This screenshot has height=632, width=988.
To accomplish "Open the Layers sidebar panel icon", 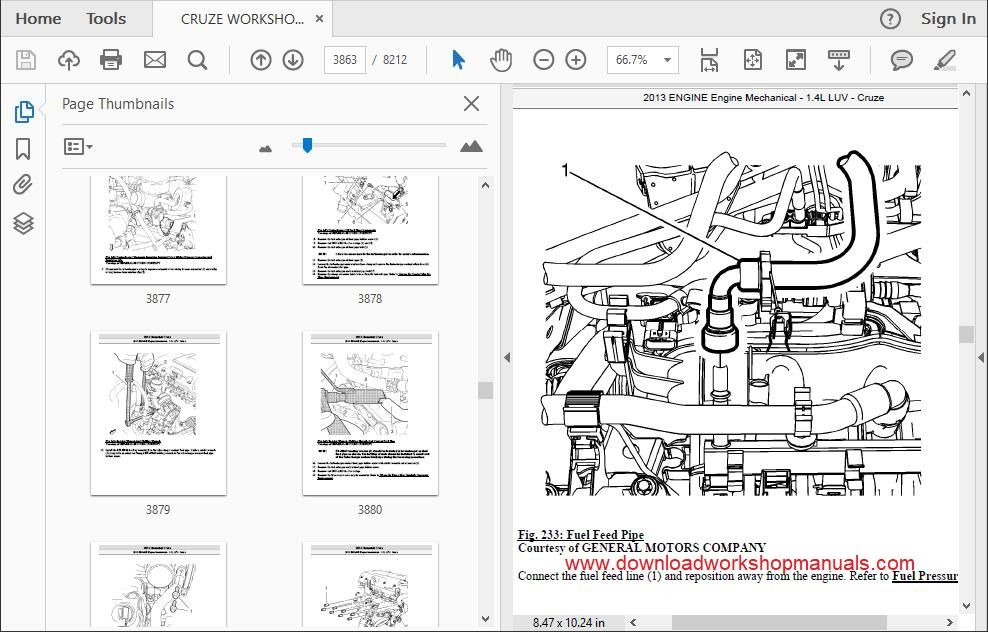I will pos(23,223).
